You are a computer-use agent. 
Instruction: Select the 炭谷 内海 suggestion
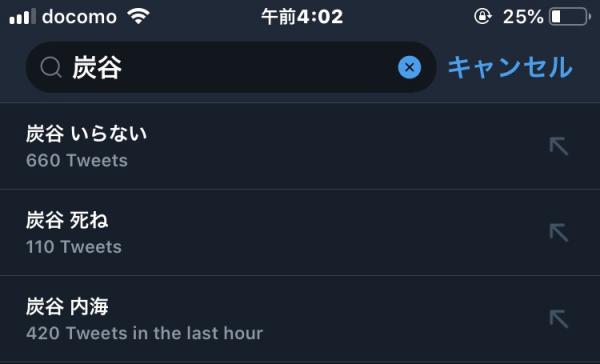pyautogui.click(x=300, y=319)
